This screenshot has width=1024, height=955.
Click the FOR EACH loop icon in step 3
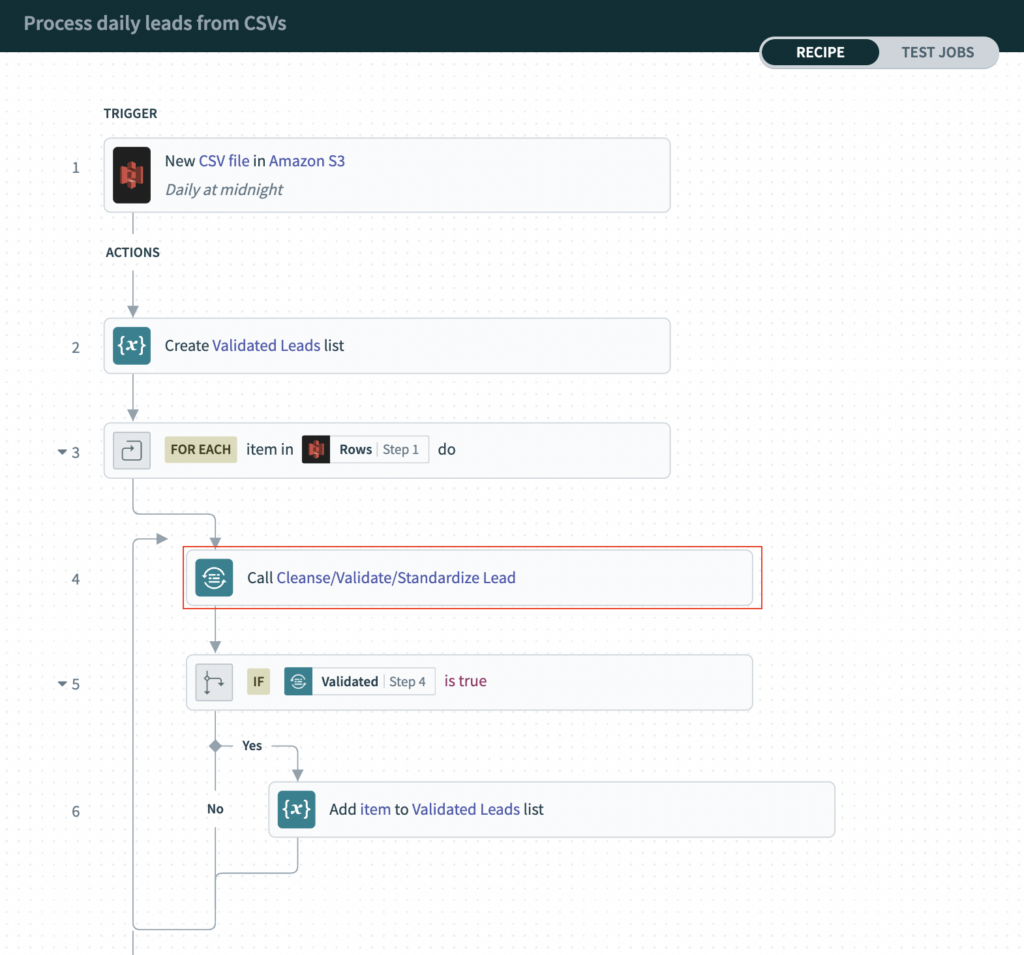click(129, 450)
